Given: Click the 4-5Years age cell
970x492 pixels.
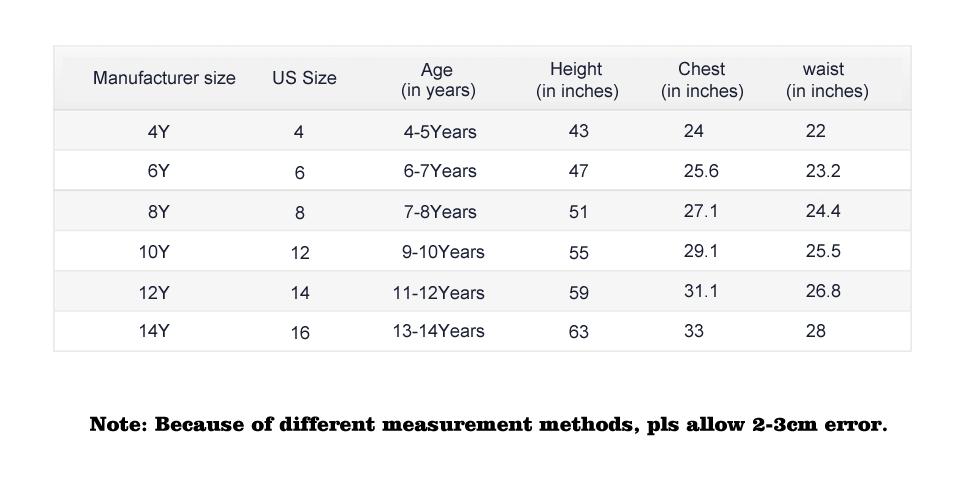Looking at the screenshot, I should point(440,132).
